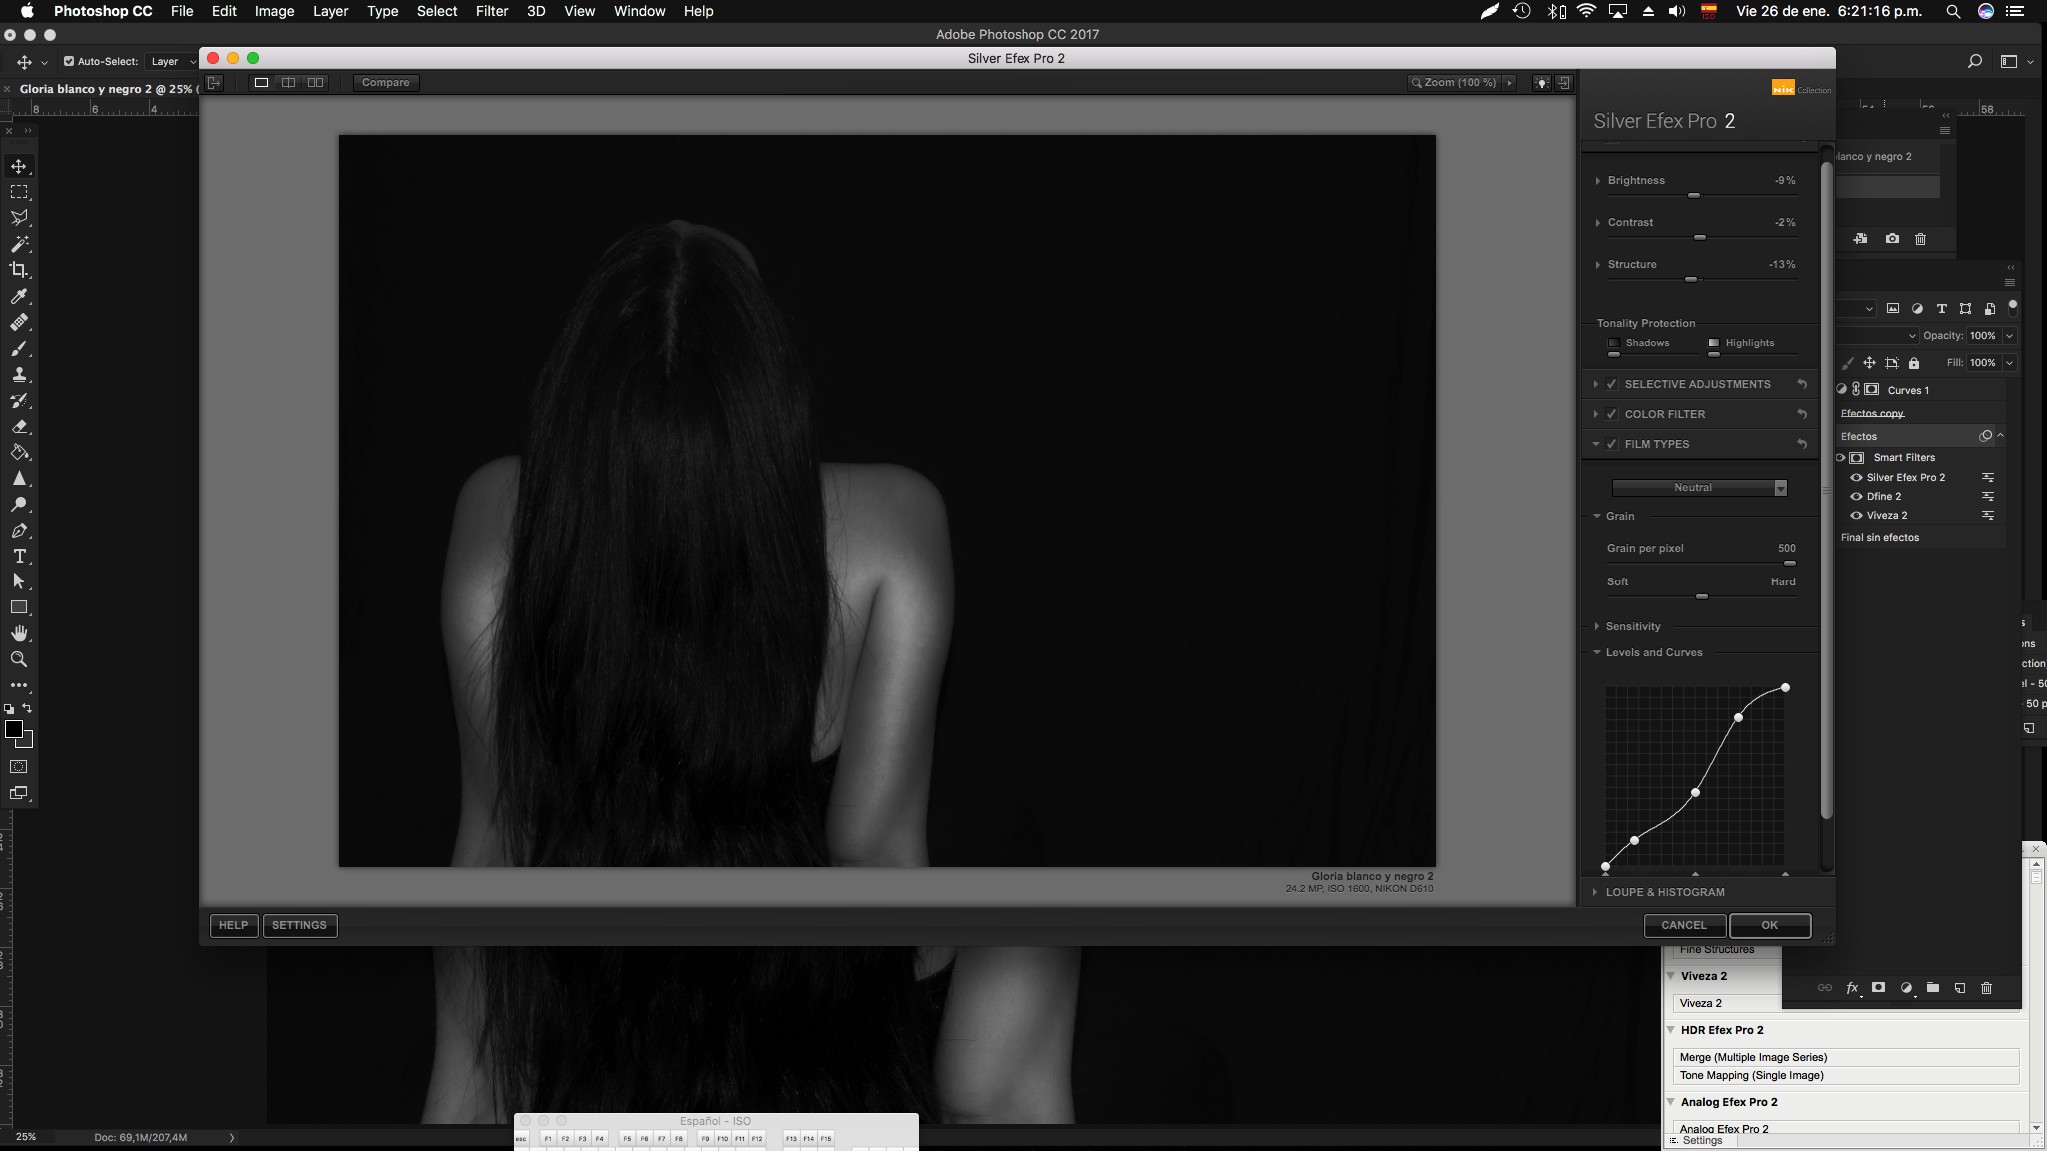Select the Eraser tool
Screen dimensions: 2047x1151
[x=19, y=426]
